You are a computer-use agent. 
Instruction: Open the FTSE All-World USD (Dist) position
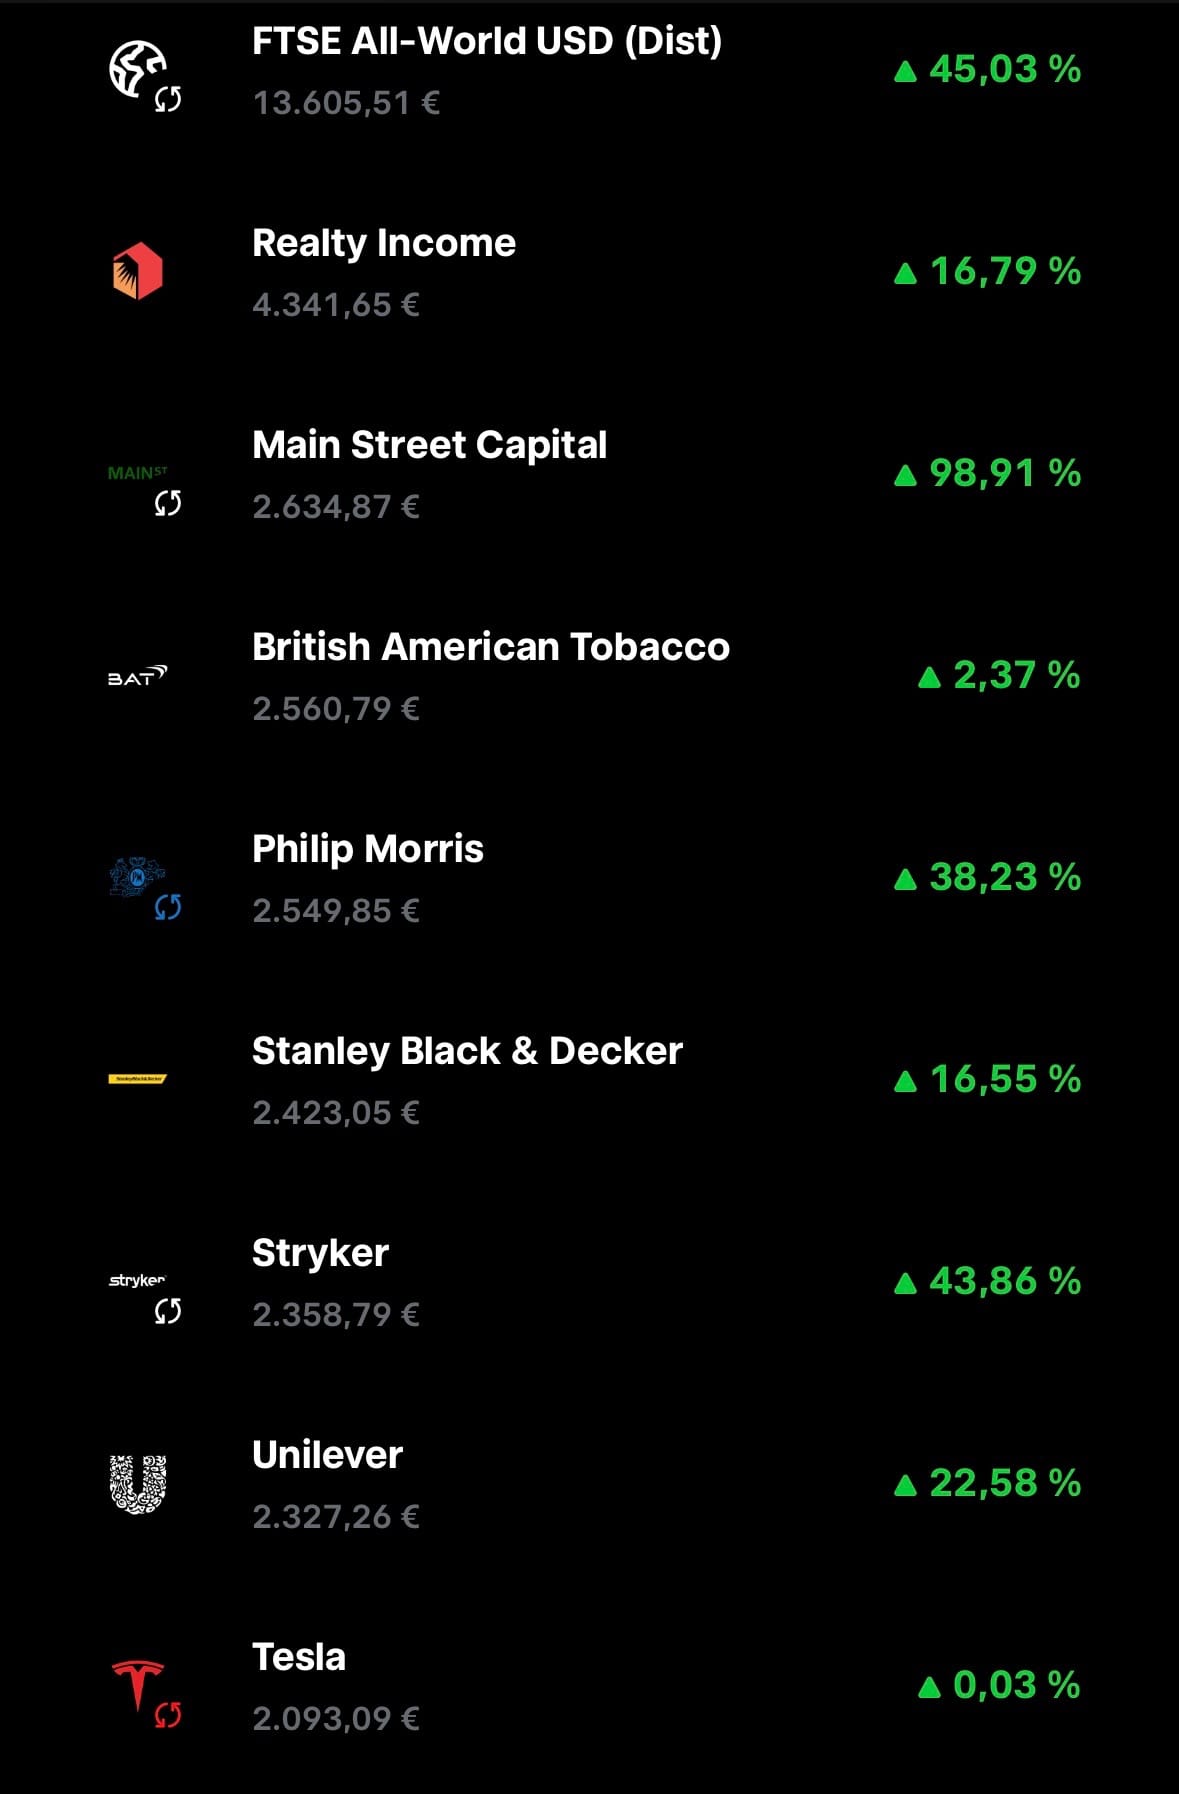coord(589,71)
